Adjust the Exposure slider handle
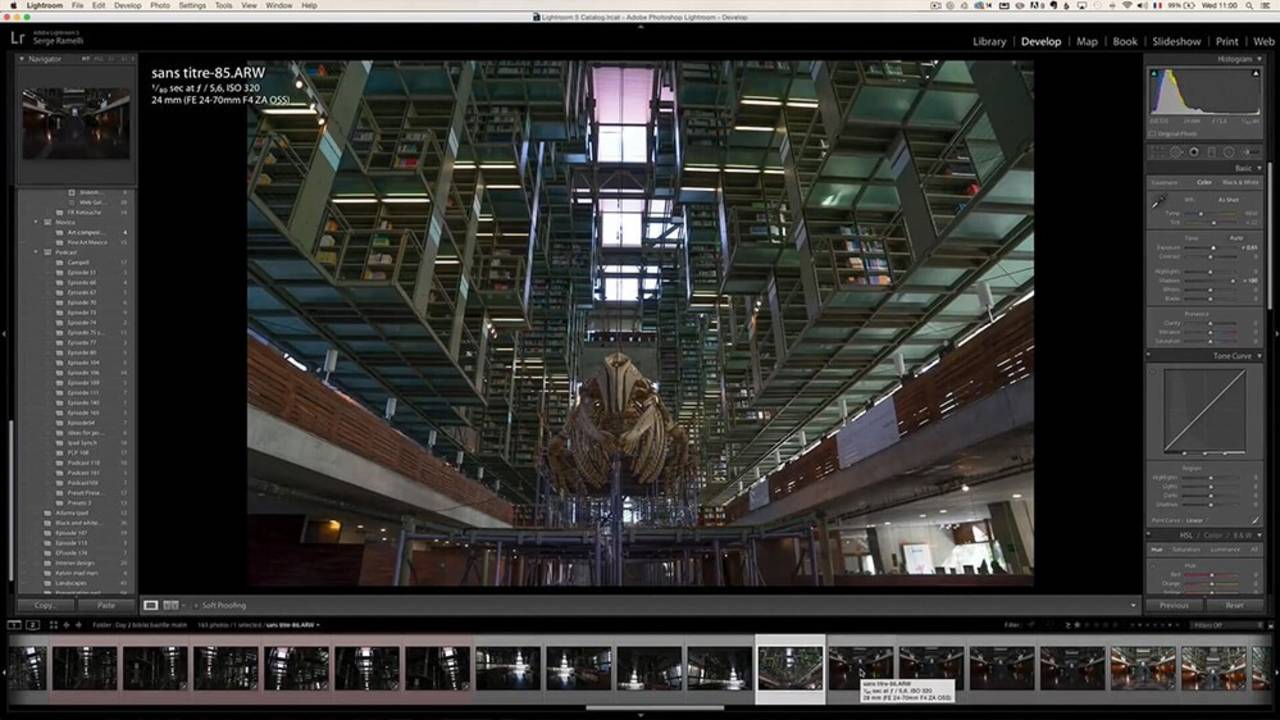 pos(1214,247)
